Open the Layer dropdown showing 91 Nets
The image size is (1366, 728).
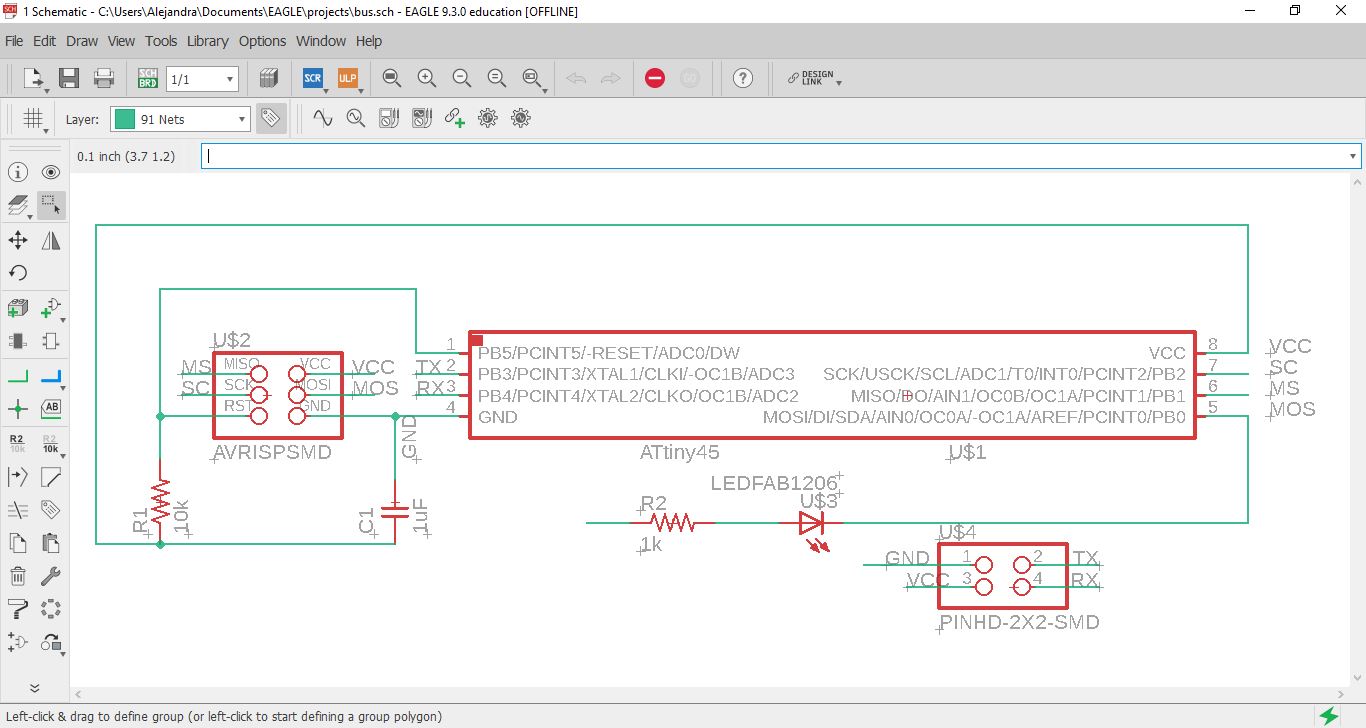[x=180, y=119]
